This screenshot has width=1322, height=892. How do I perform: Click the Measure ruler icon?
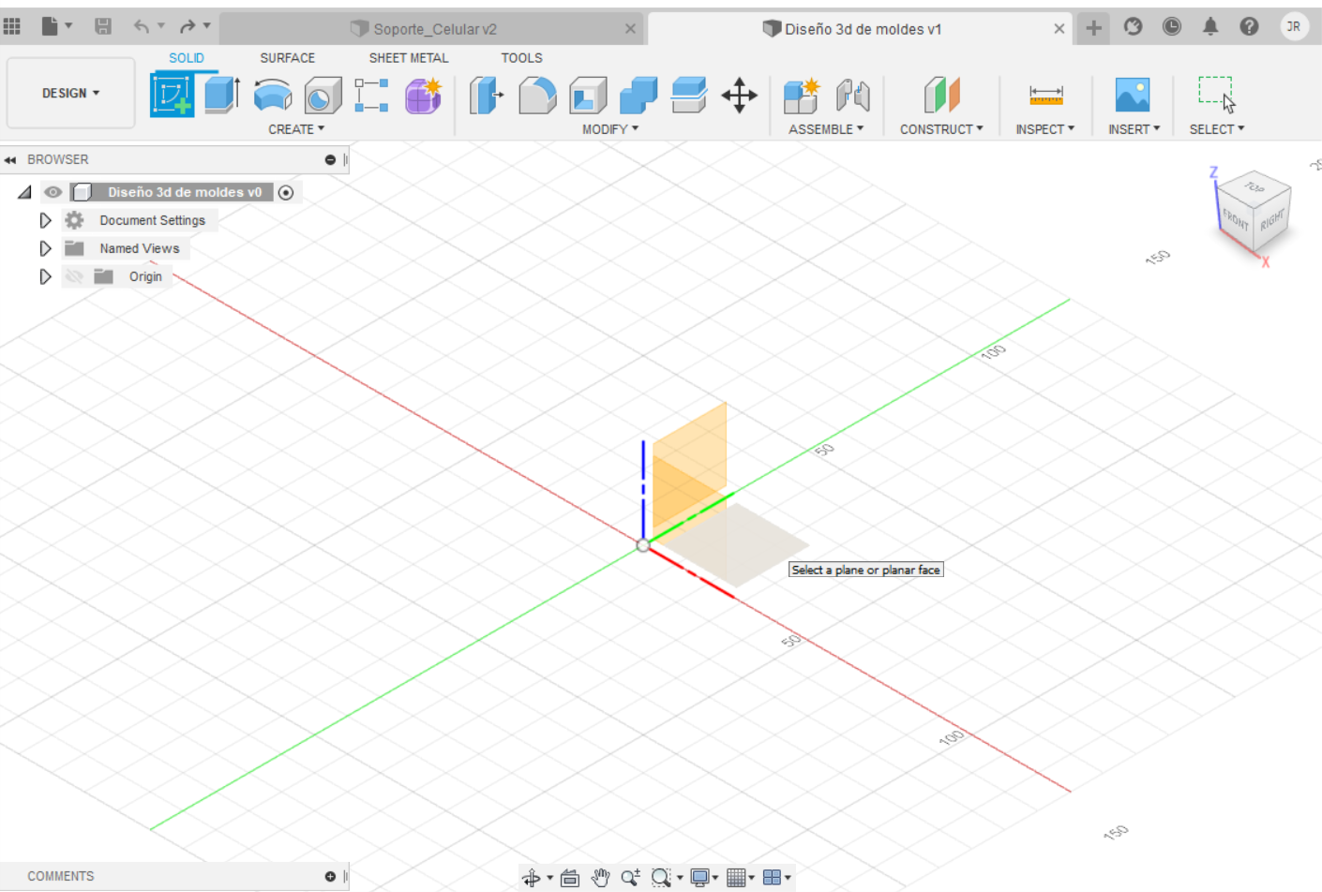(x=1046, y=96)
